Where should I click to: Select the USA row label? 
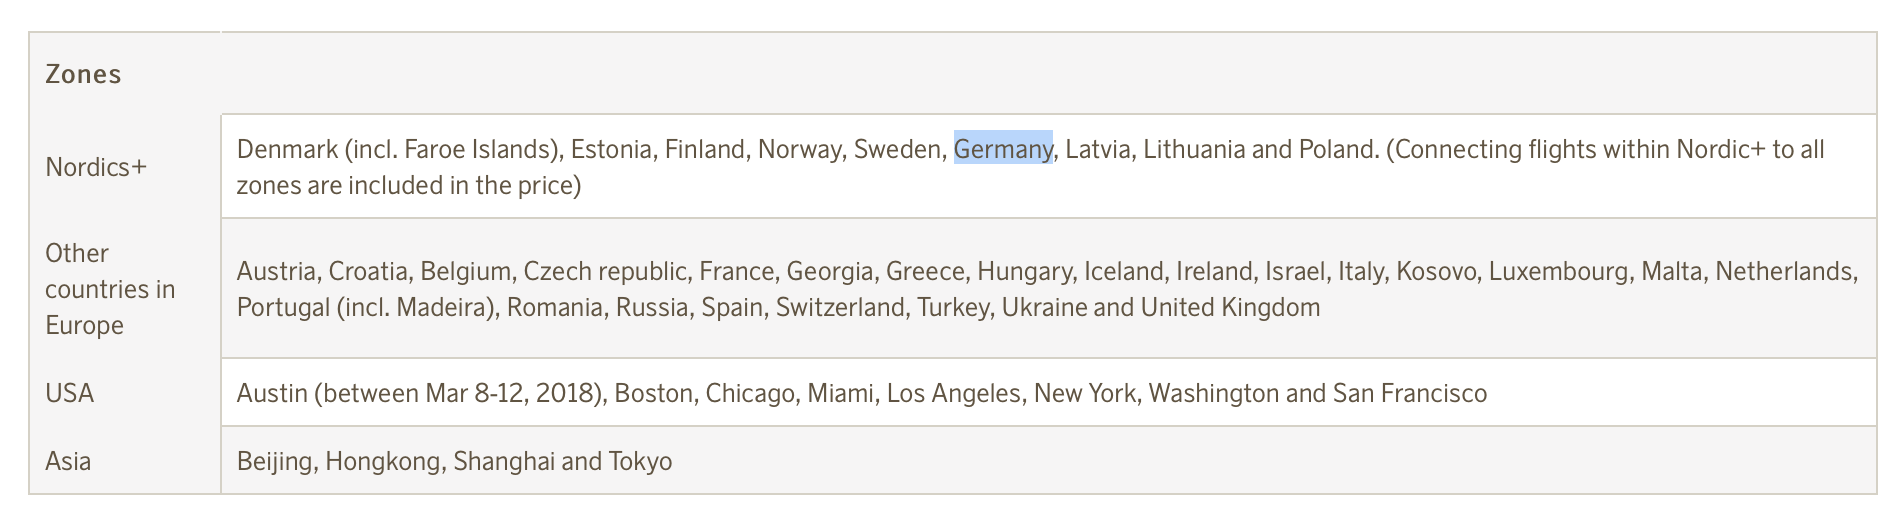(70, 393)
